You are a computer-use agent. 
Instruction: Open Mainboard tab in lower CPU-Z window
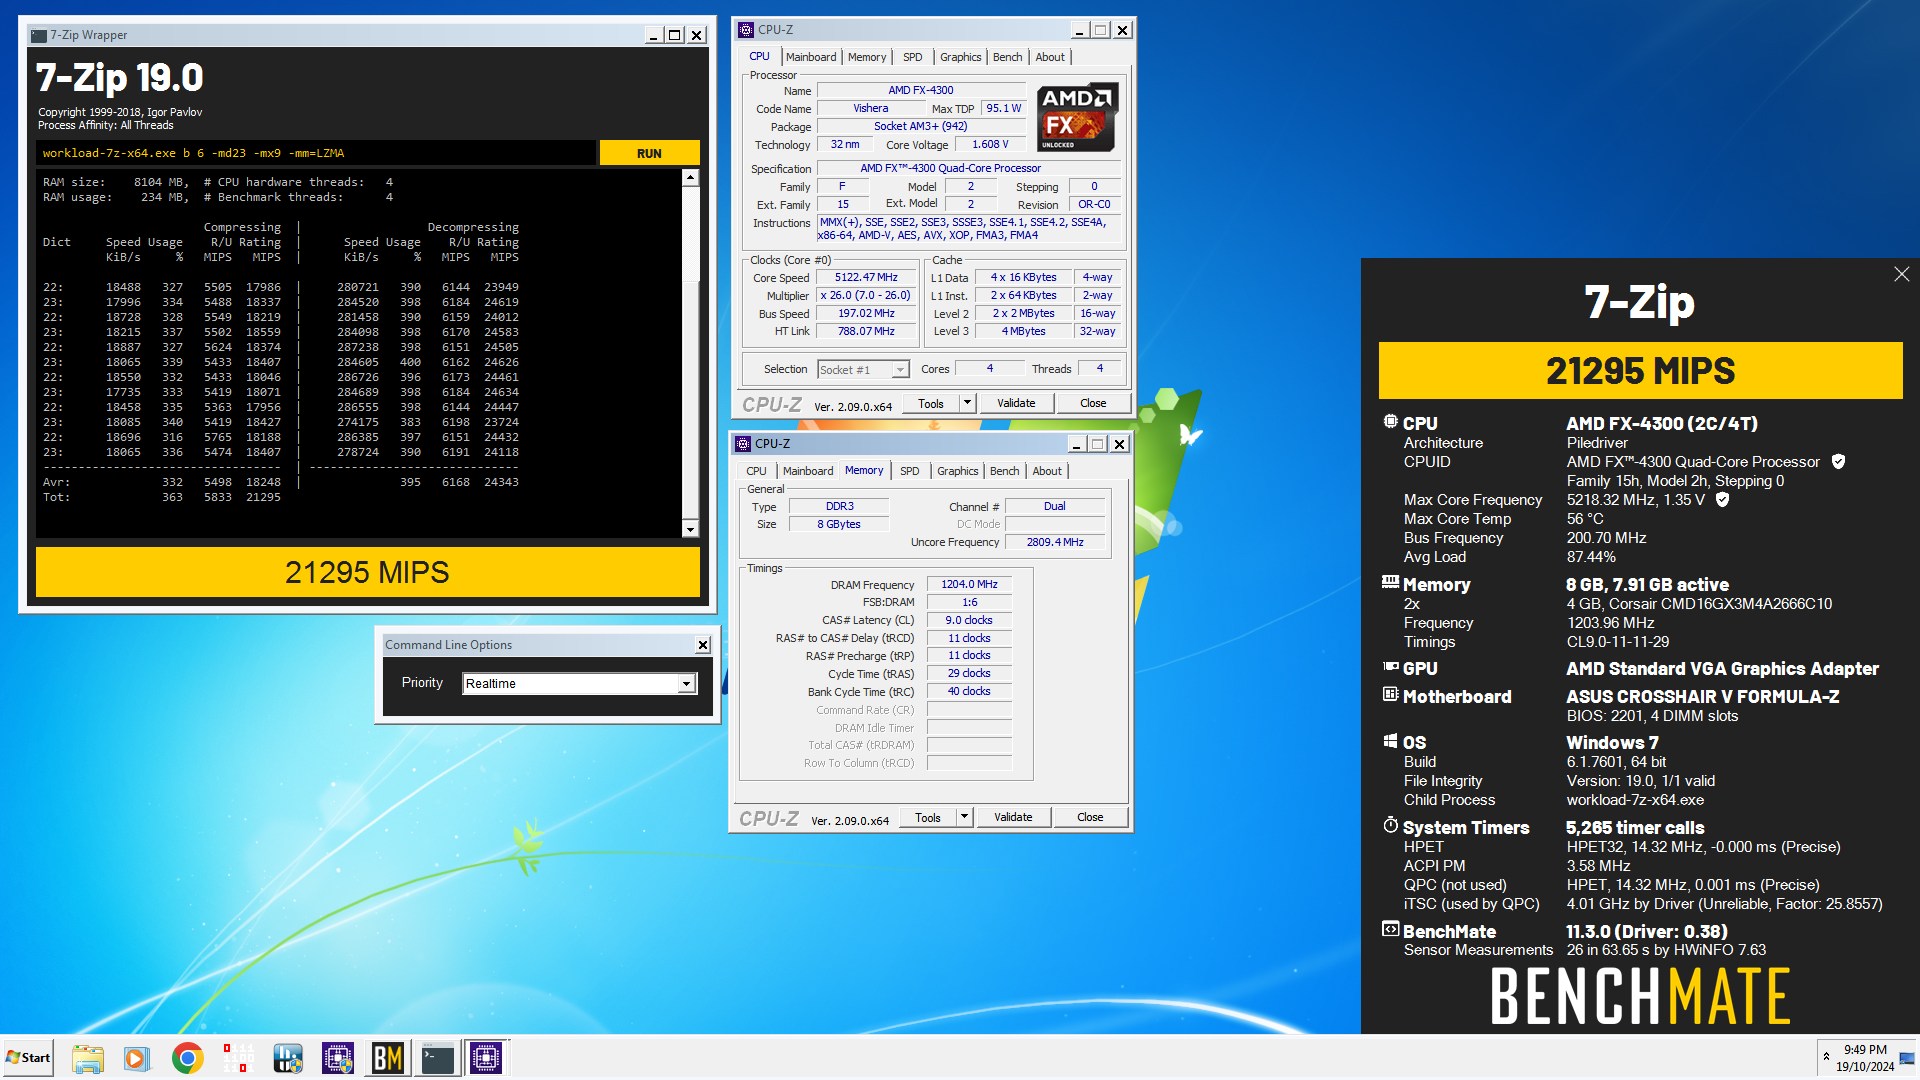808,471
